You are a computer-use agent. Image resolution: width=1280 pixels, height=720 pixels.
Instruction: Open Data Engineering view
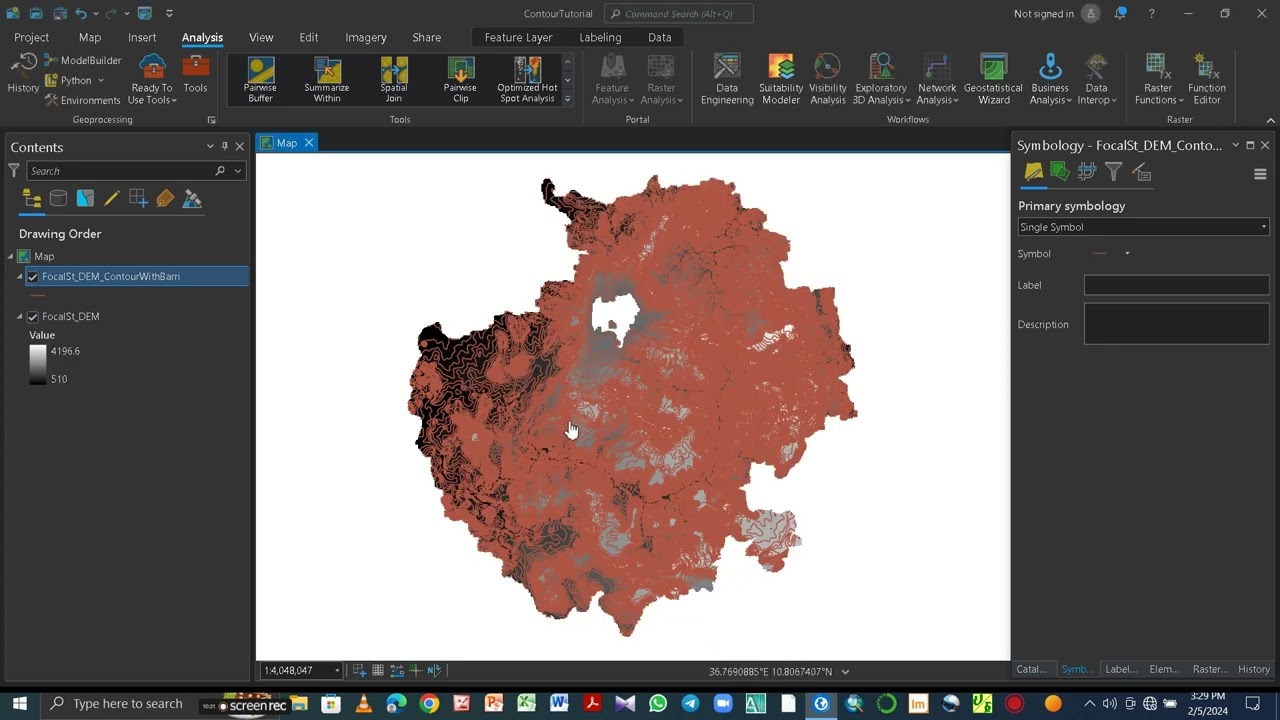(x=727, y=80)
